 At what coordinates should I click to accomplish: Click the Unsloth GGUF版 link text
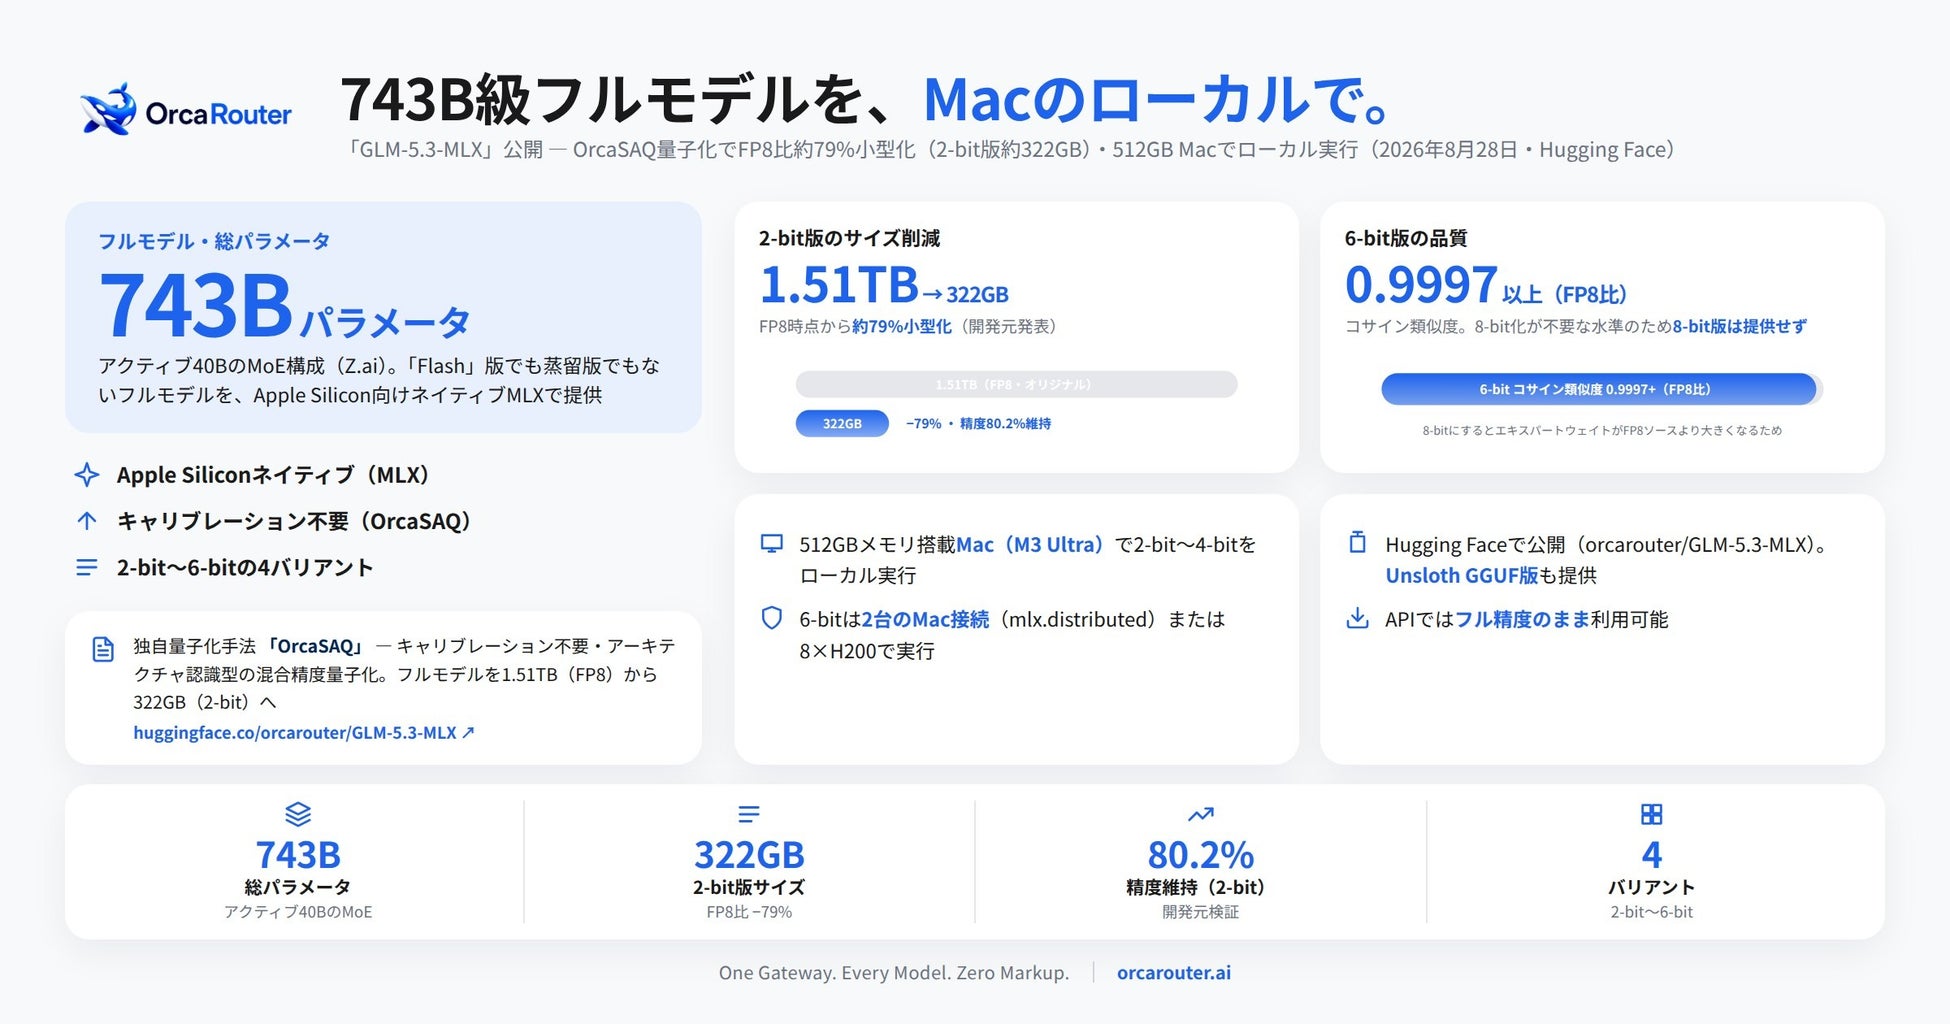[x=1461, y=575]
